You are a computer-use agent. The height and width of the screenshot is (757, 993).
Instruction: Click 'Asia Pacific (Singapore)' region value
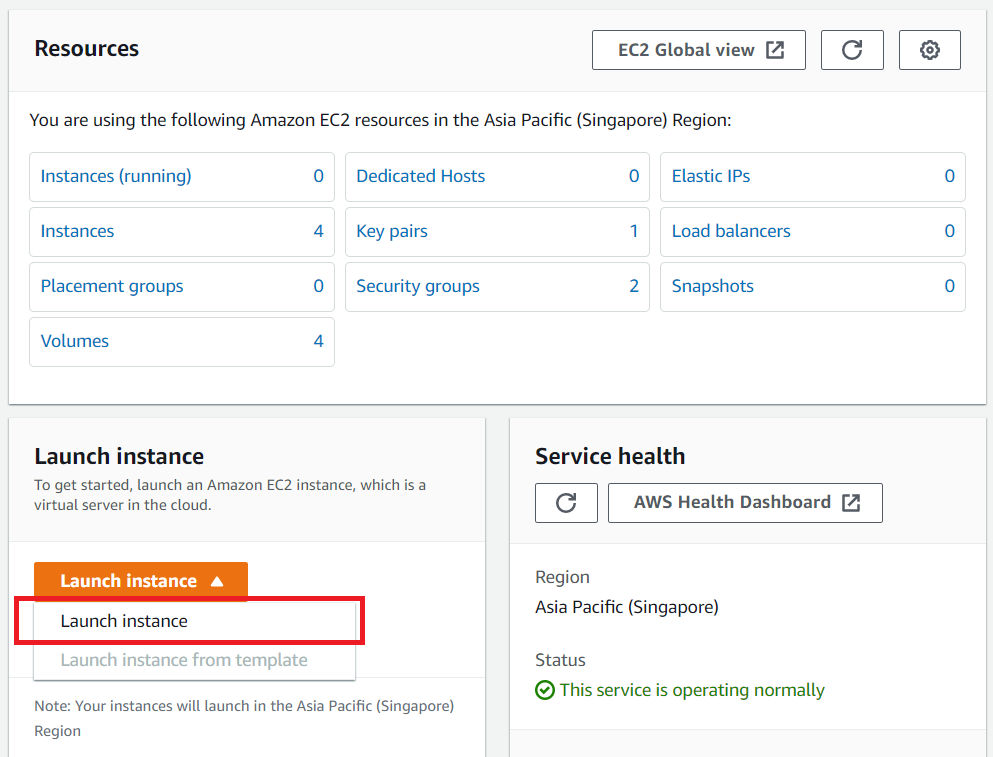pyautogui.click(x=627, y=607)
